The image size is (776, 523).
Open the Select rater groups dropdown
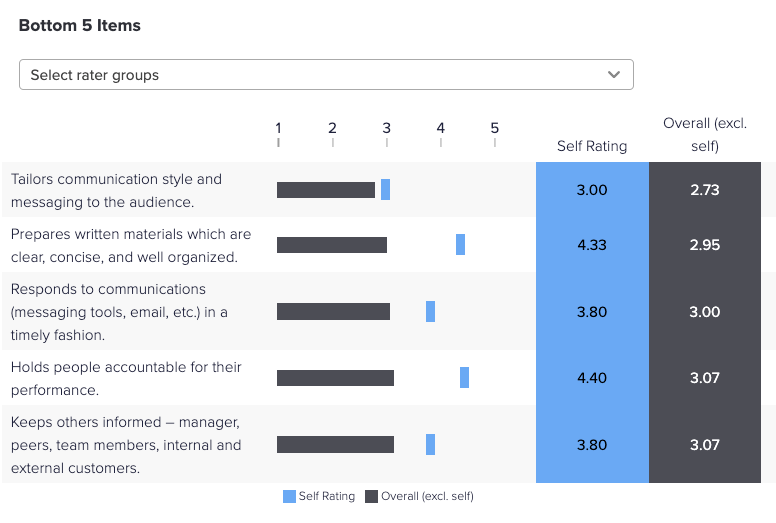click(x=325, y=75)
